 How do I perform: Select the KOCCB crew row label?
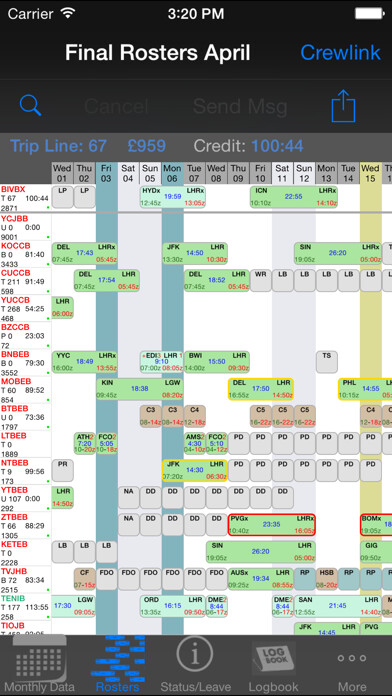click(x=25, y=255)
